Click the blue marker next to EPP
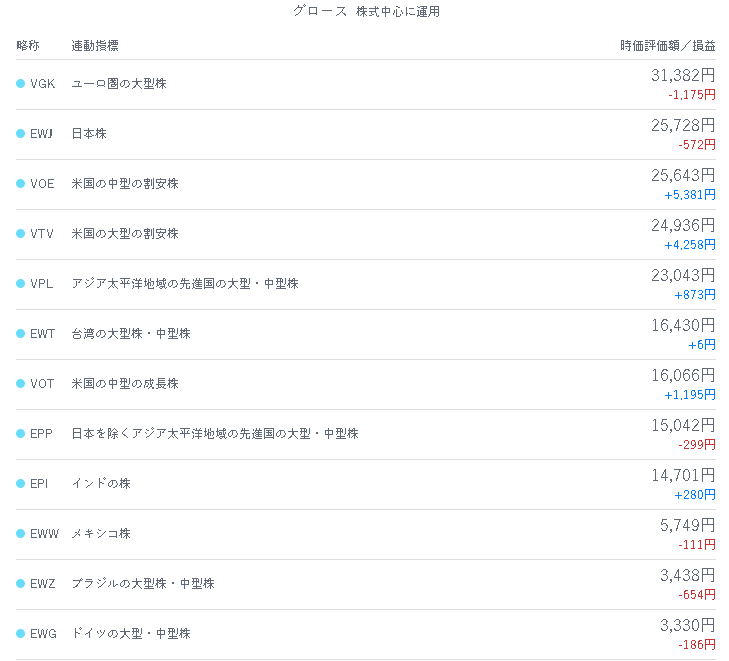This screenshot has width=729, height=661. pos(20,434)
